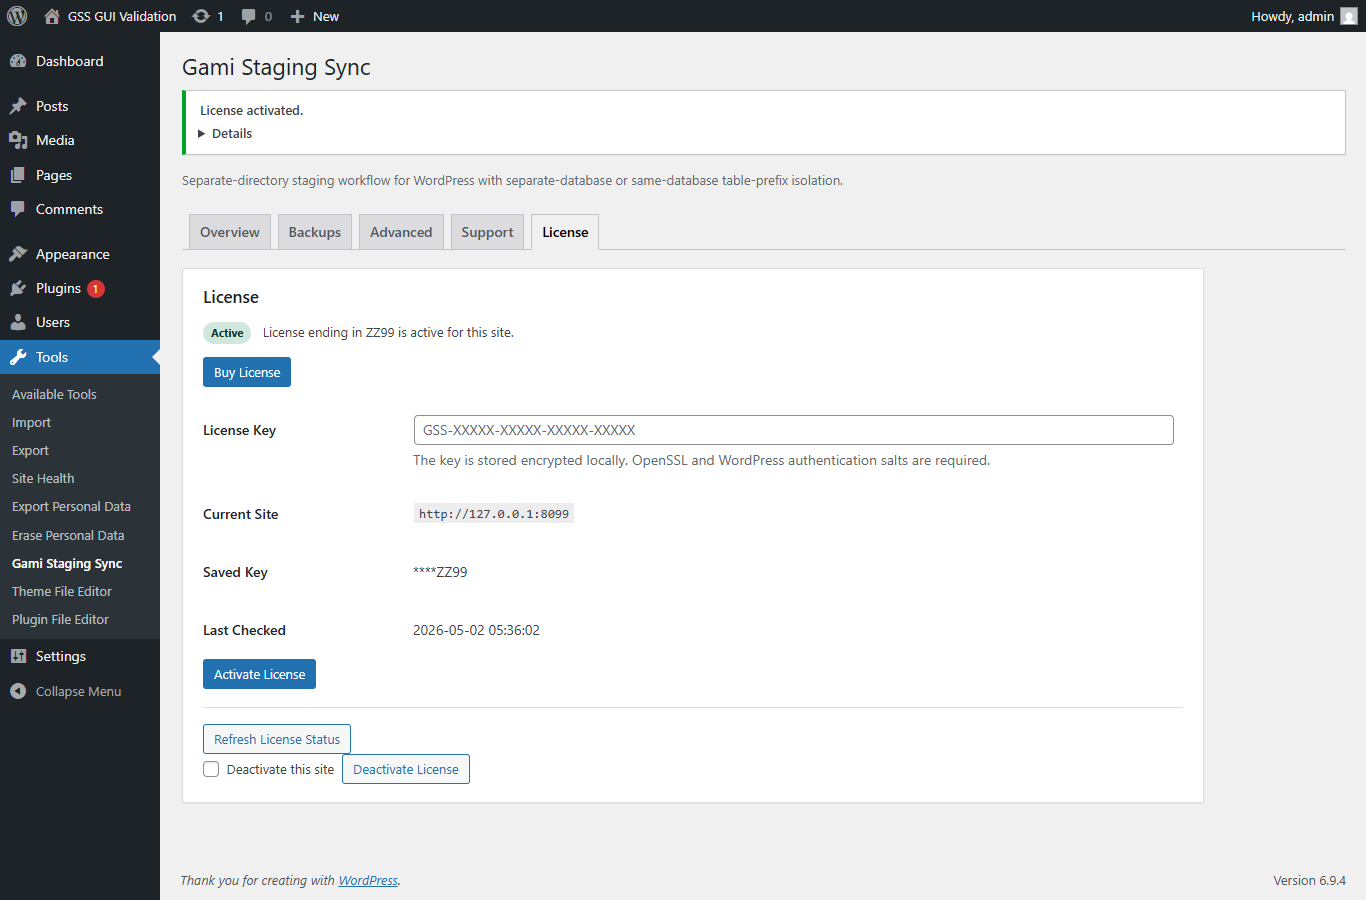Open the Import submenu item
The width and height of the screenshot is (1366, 900).
point(31,422)
